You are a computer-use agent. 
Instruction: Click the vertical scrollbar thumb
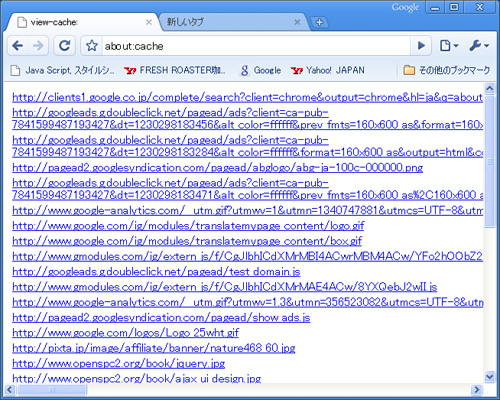click(x=489, y=162)
